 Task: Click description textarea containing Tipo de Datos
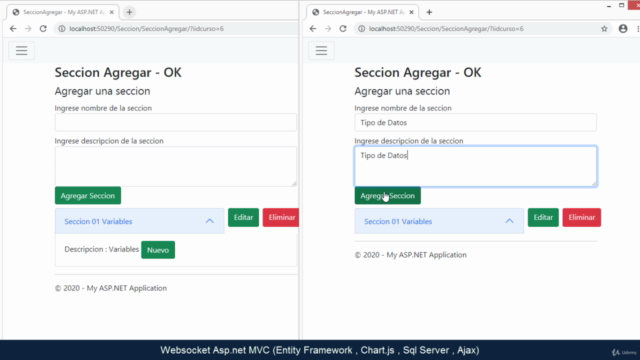tap(476, 167)
